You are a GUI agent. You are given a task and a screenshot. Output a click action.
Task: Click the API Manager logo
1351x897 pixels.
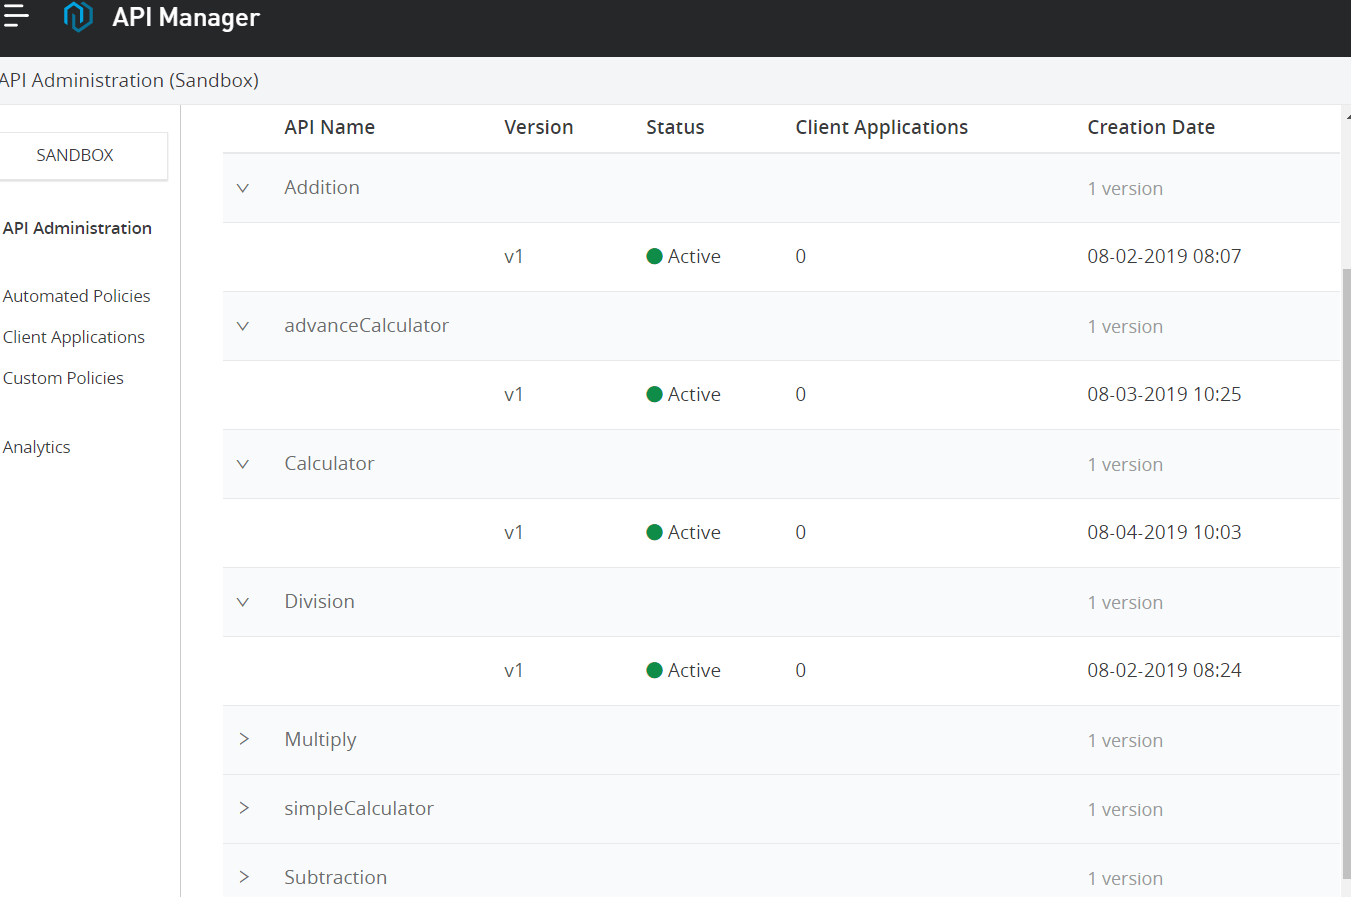coord(78,16)
